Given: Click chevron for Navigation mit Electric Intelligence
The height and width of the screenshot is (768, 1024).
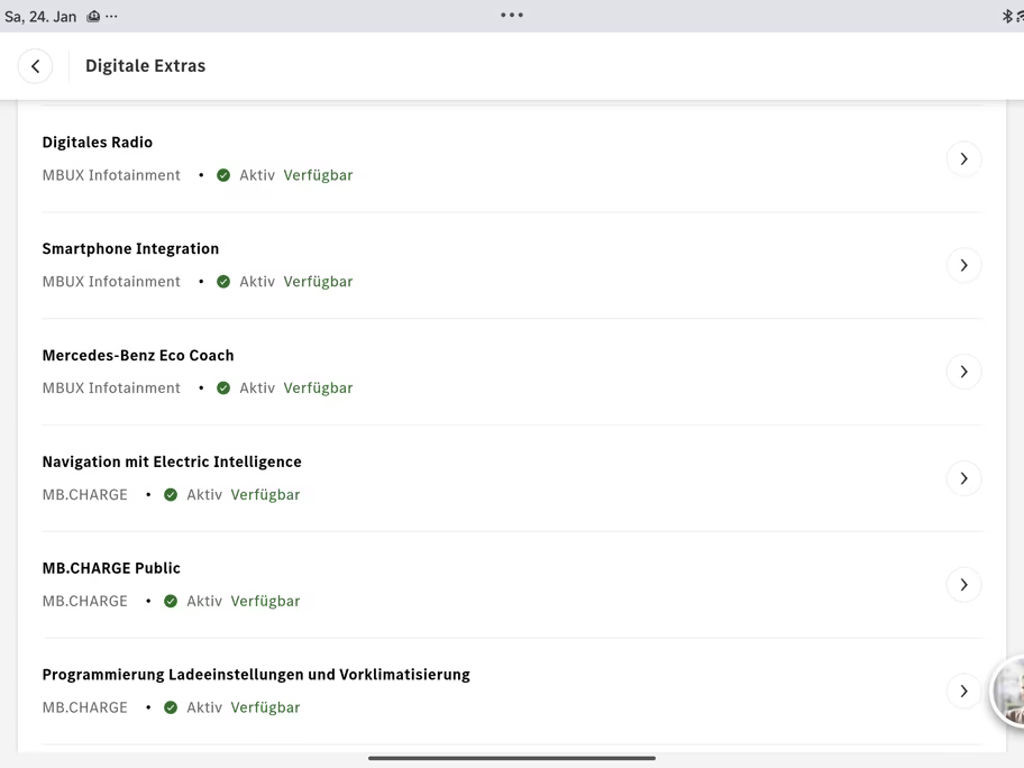Looking at the screenshot, I should (x=963, y=478).
